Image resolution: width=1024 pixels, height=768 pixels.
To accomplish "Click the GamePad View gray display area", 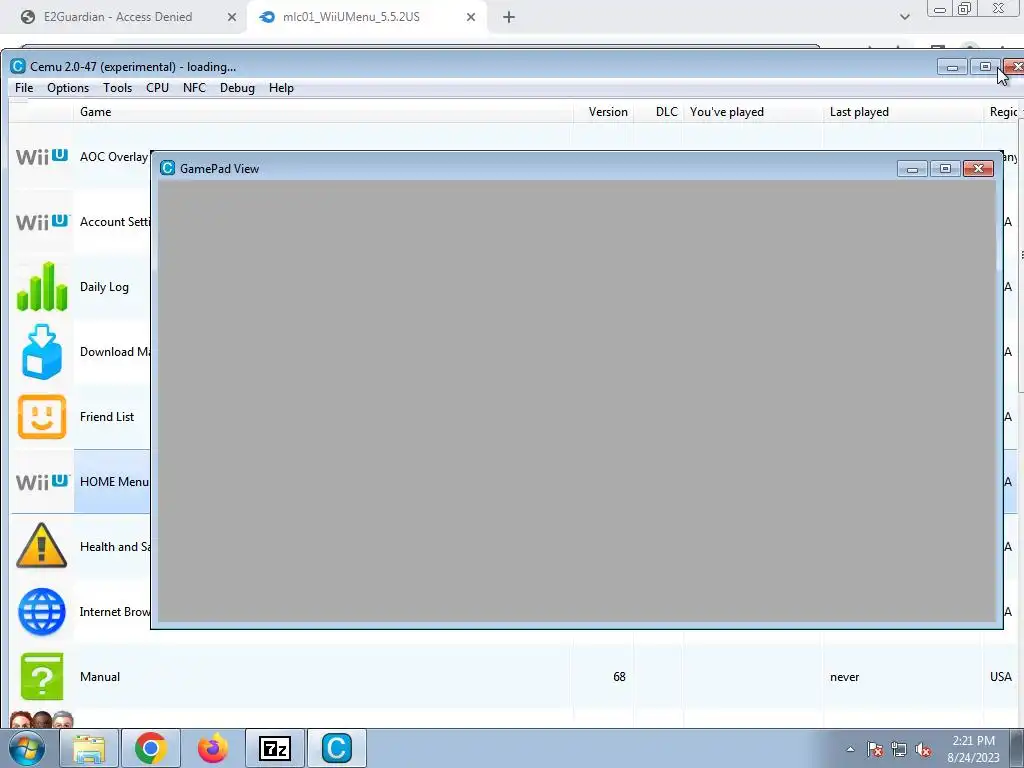I will click(x=577, y=401).
